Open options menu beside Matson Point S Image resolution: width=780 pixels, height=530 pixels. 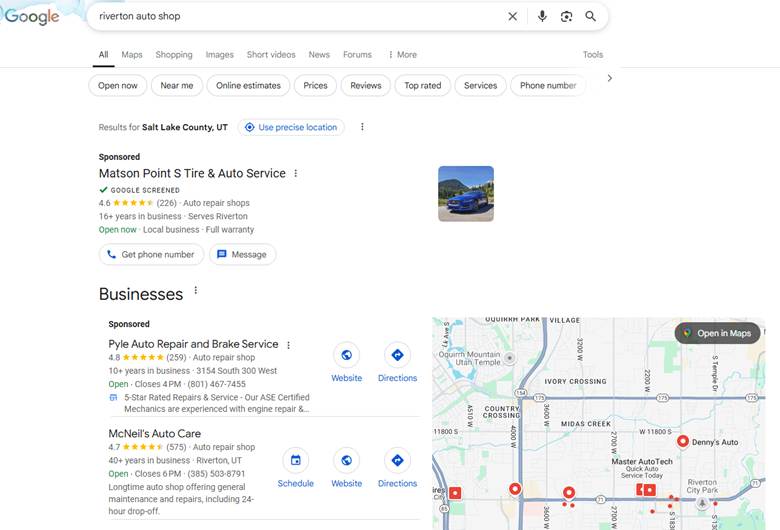click(296, 173)
